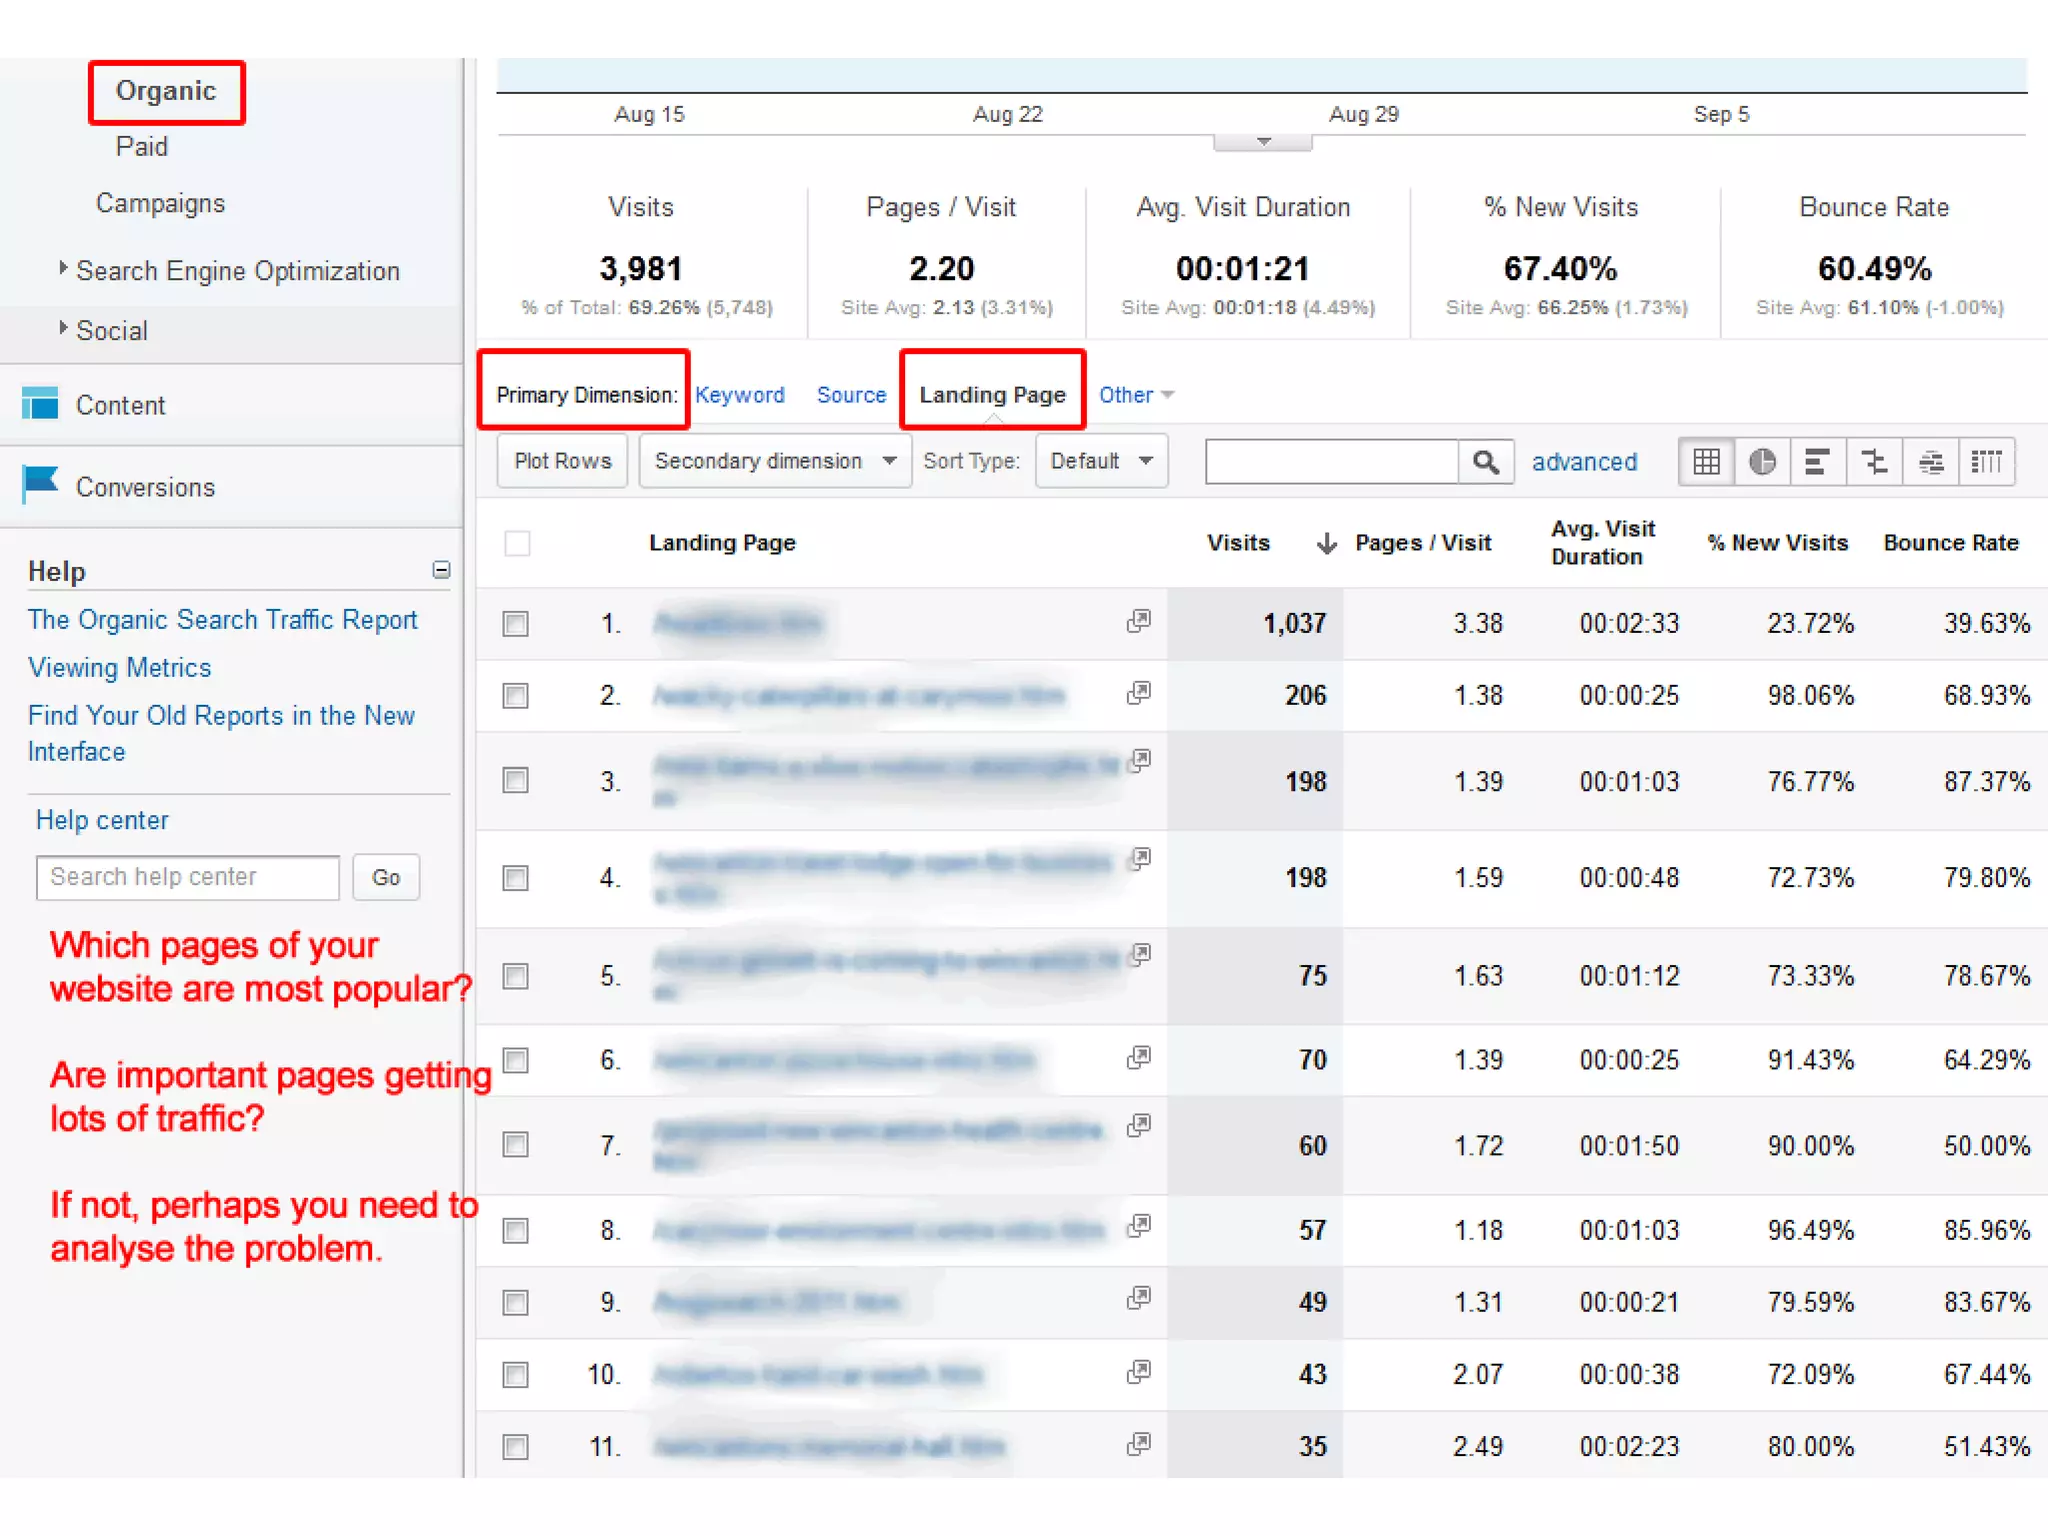Open the Default sort type dropdown
Screen dimensions: 2048x1536
[x=1101, y=461]
